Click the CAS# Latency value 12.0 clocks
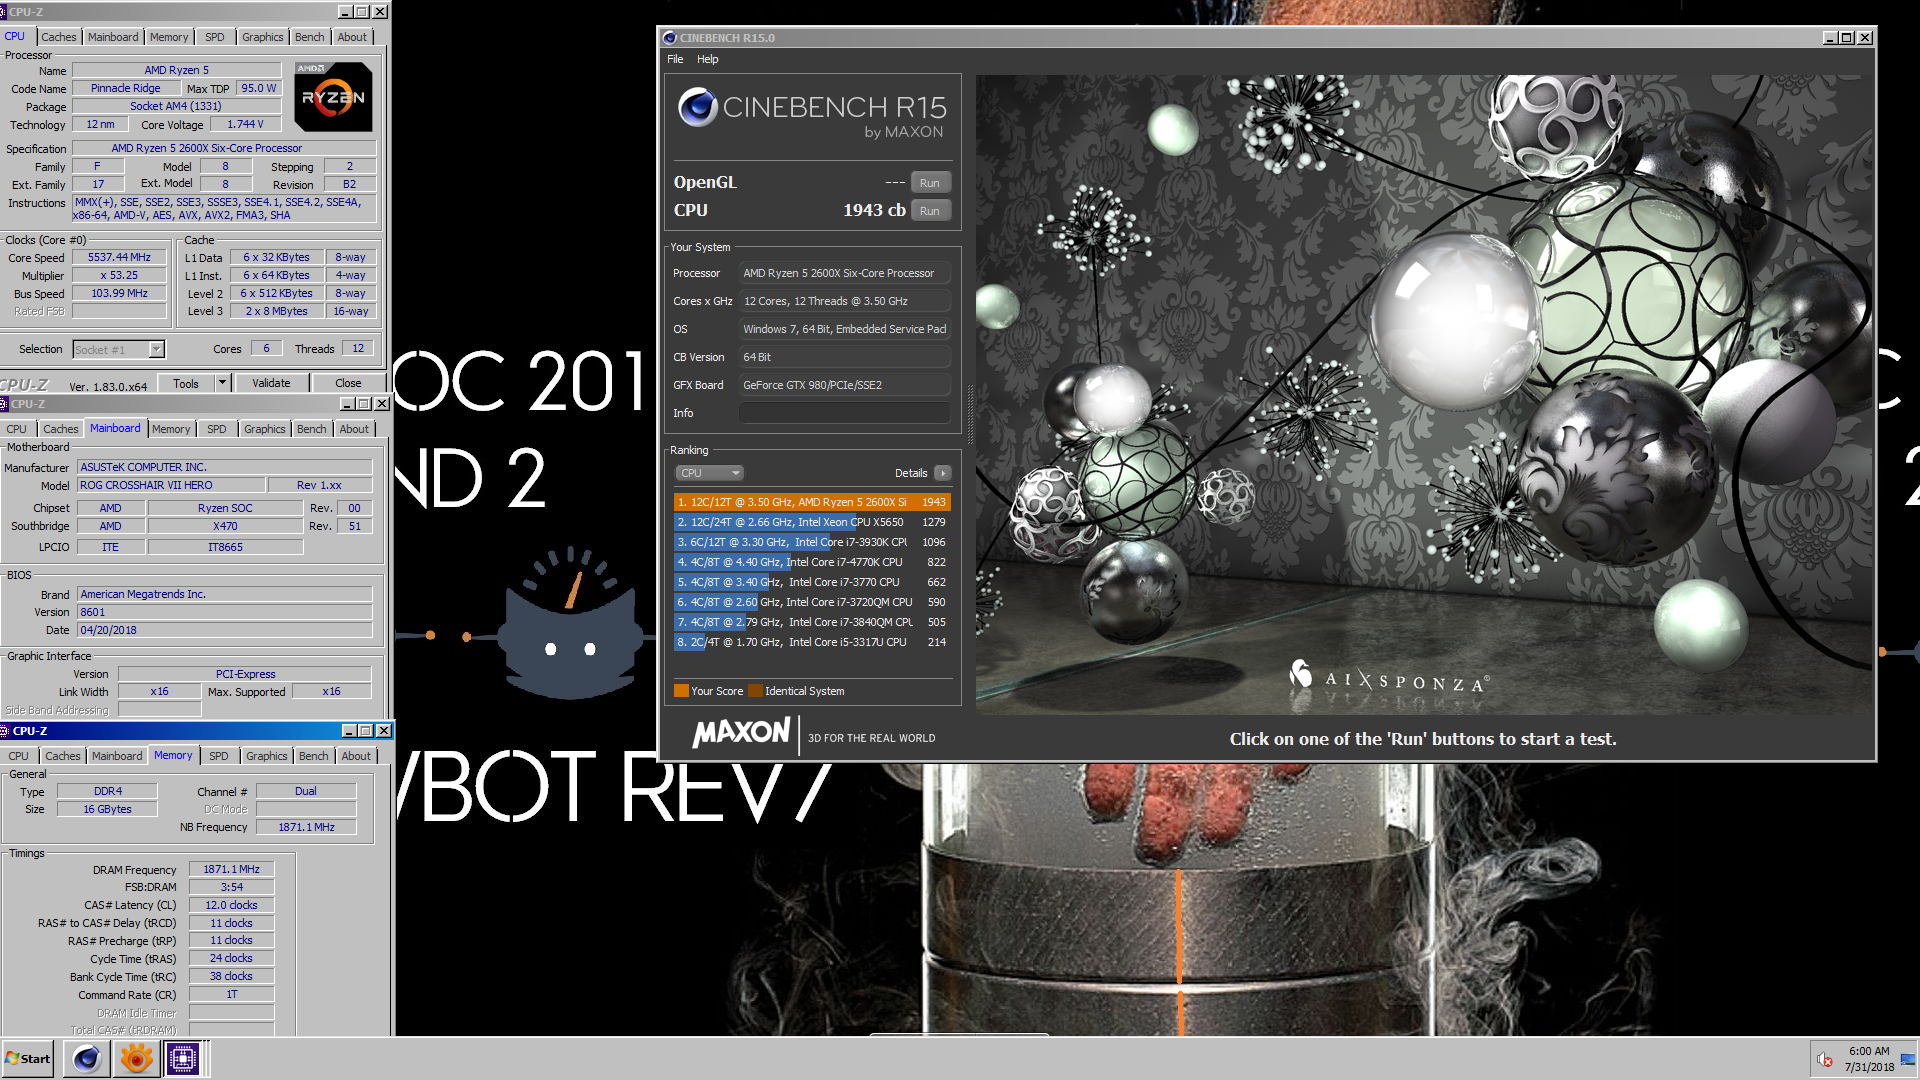The image size is (1920, 1080). 232,905
